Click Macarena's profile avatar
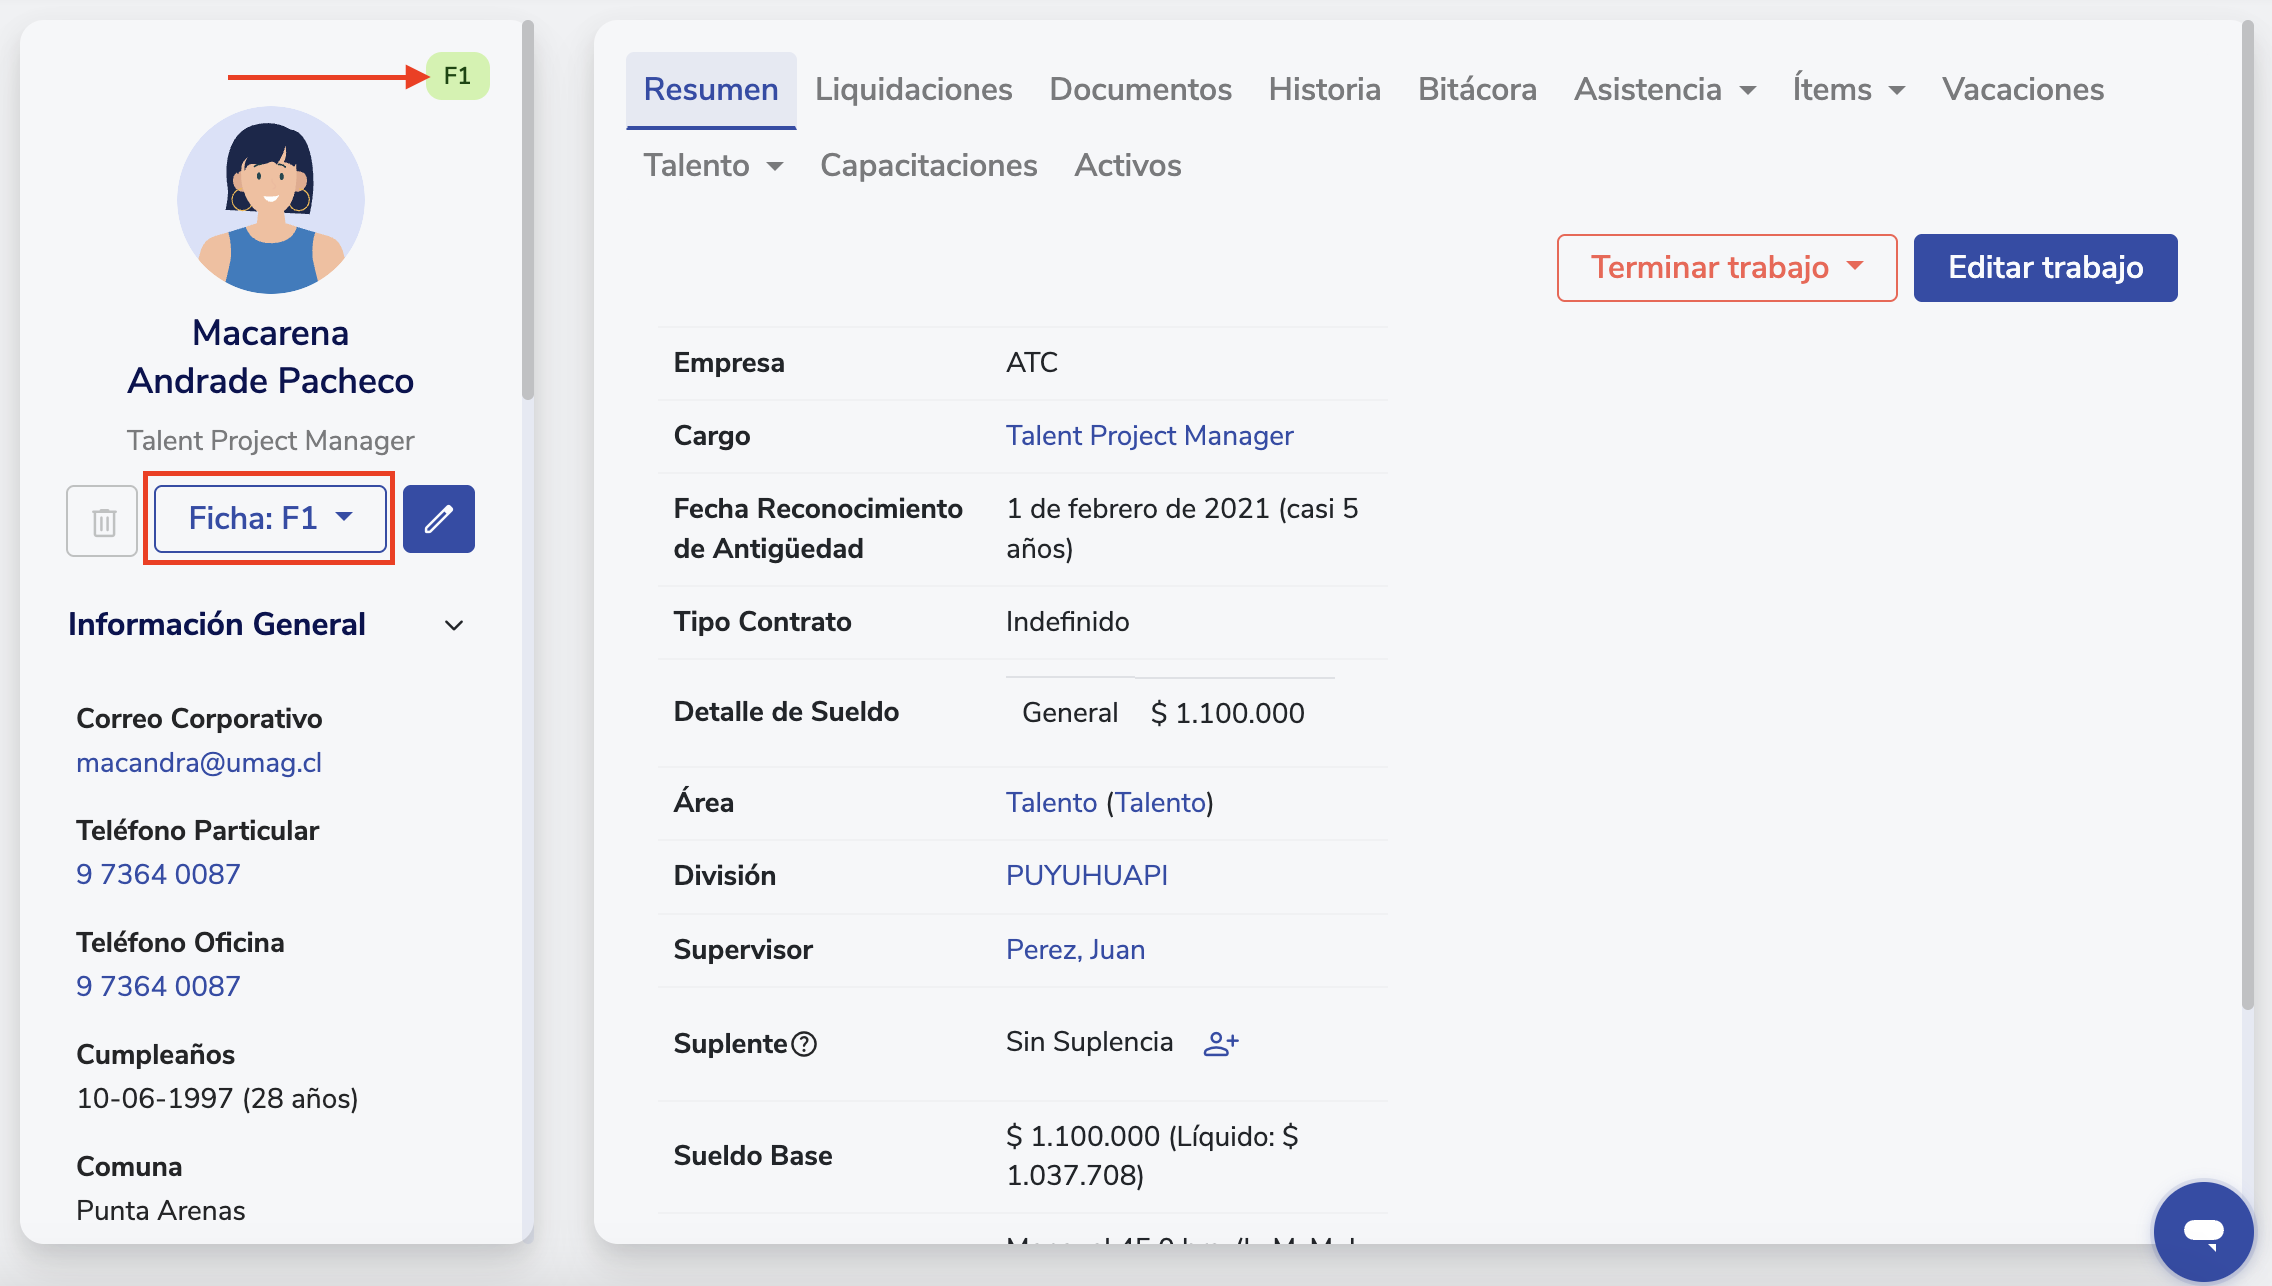The image size is (2272, 1286). (x=271, y=200)
